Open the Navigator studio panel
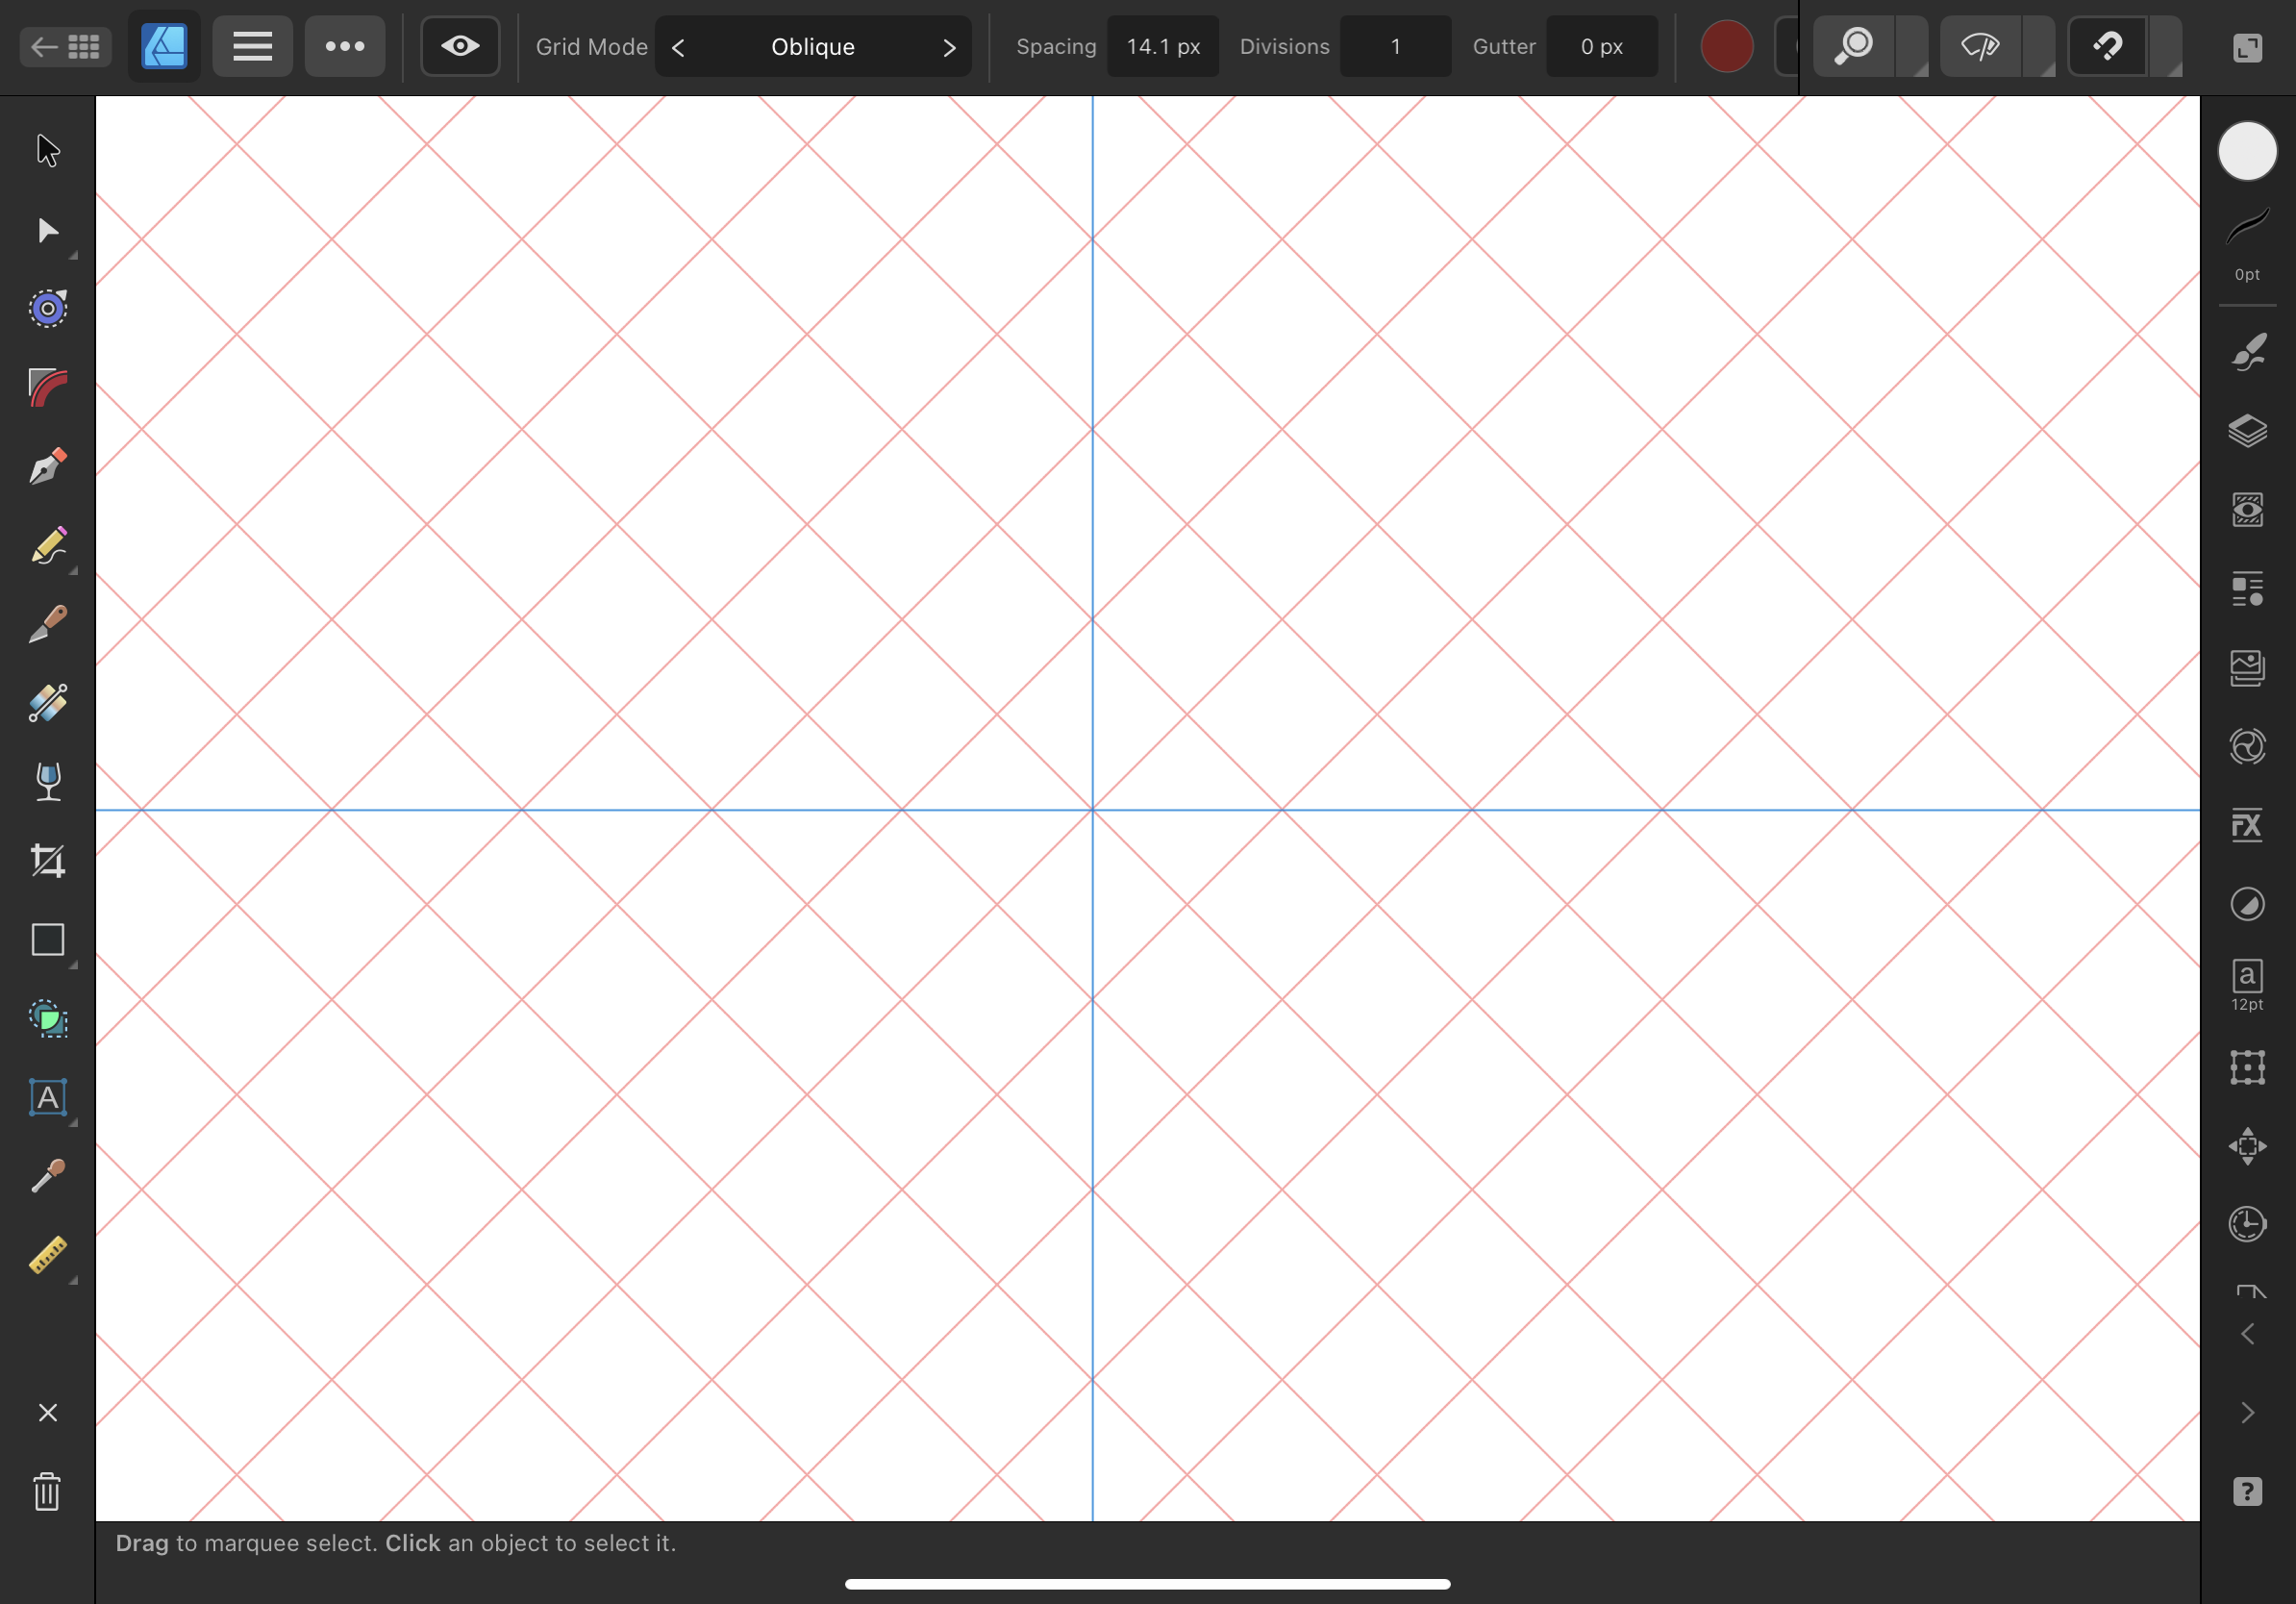The image size is (2296, 1604). click(x=2247, y=1146)
